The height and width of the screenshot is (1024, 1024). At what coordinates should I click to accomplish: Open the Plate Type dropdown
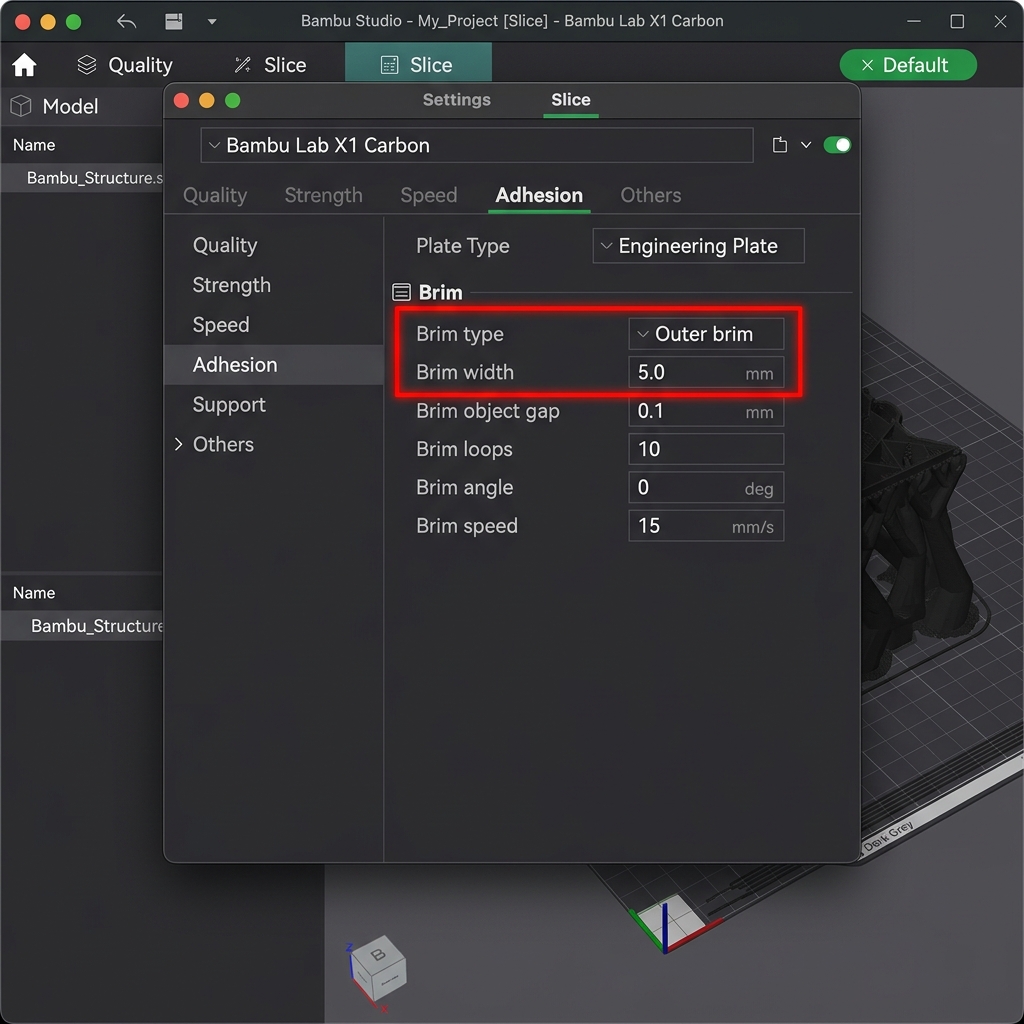click(698, 246)
